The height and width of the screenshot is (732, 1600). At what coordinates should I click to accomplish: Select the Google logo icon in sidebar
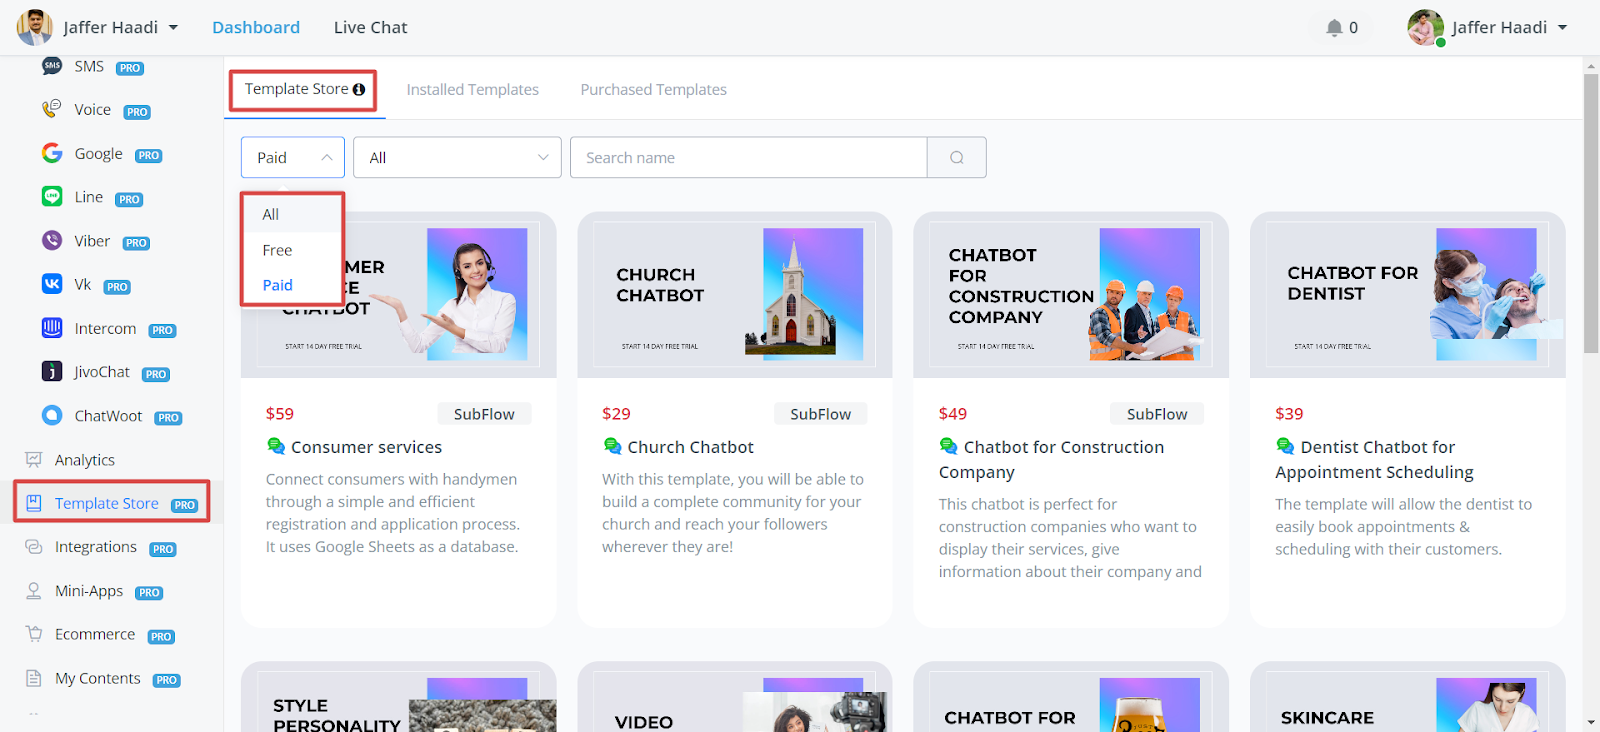(52, 153)
